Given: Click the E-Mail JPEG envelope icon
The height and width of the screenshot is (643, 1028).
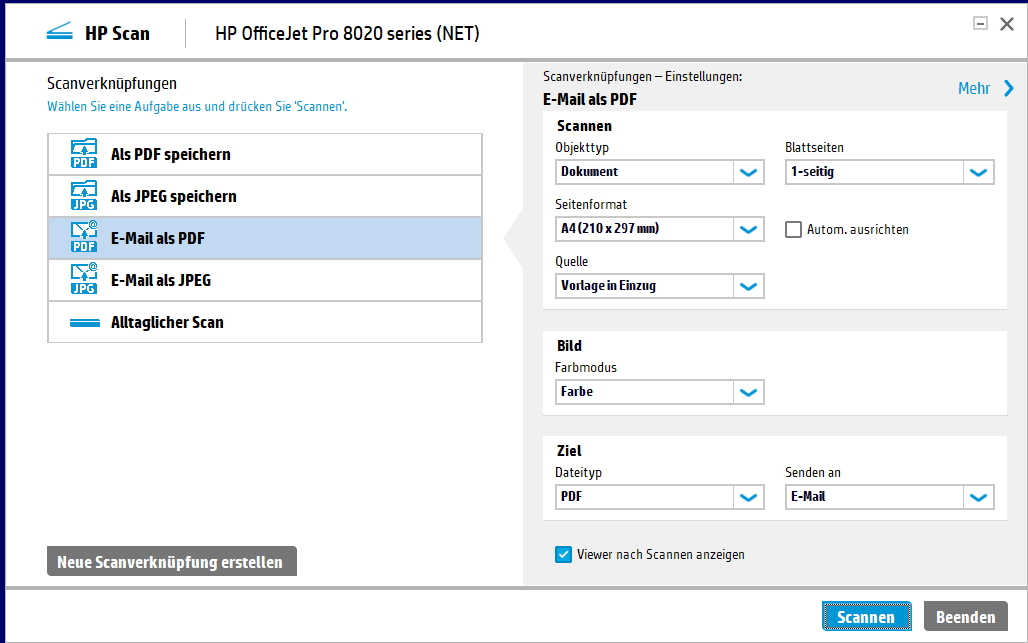Looking at the screenshot, I should click(x=84, y=281).
